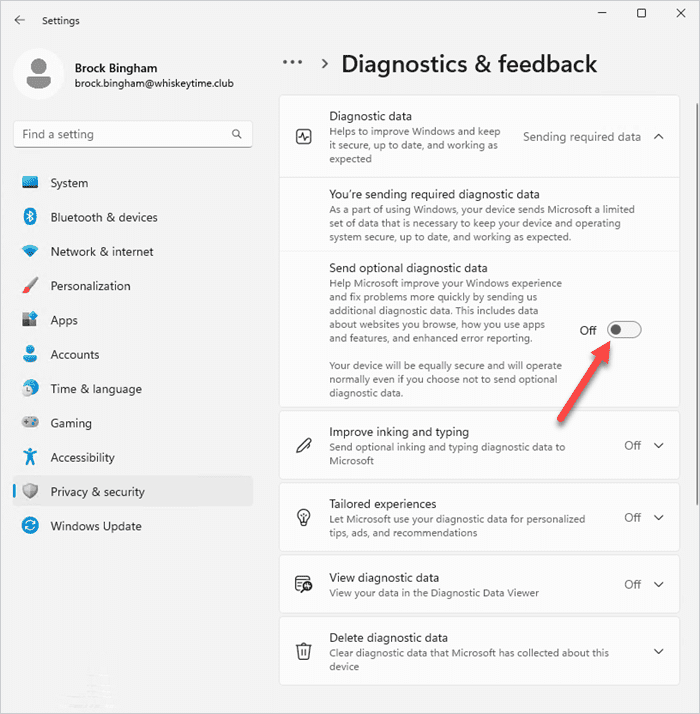
Task: Click the Network wifi icon
Action: pos(30,251)
